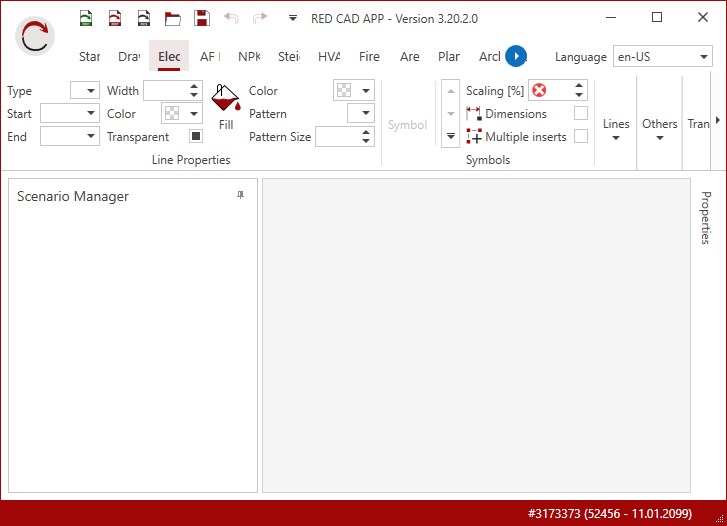Image resolution: width=727 pixels, height=526 pixels.
Task: Decrease the Pattern Size value
Action: (366, 141)
